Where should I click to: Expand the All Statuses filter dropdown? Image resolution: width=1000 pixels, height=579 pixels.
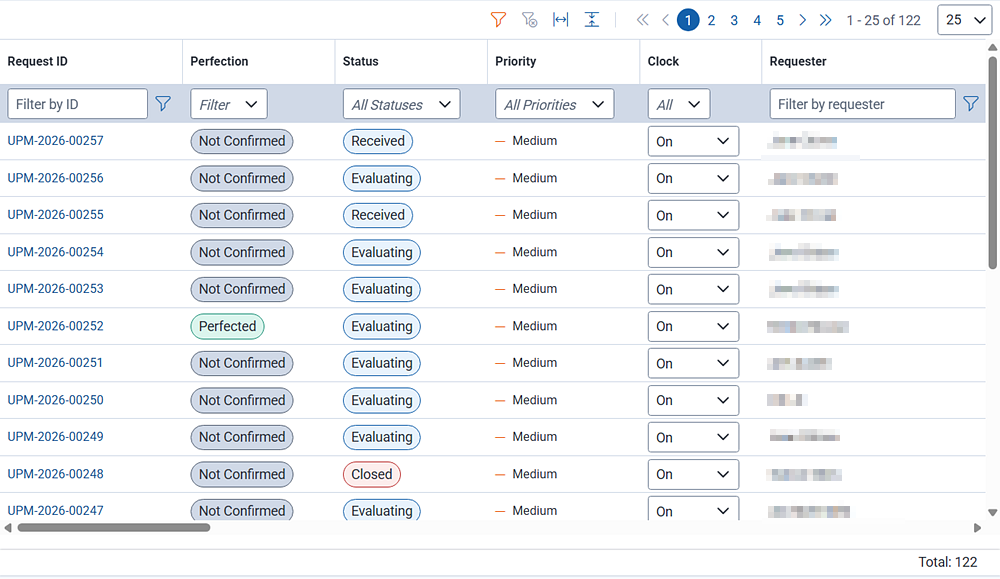pos(401,104)
